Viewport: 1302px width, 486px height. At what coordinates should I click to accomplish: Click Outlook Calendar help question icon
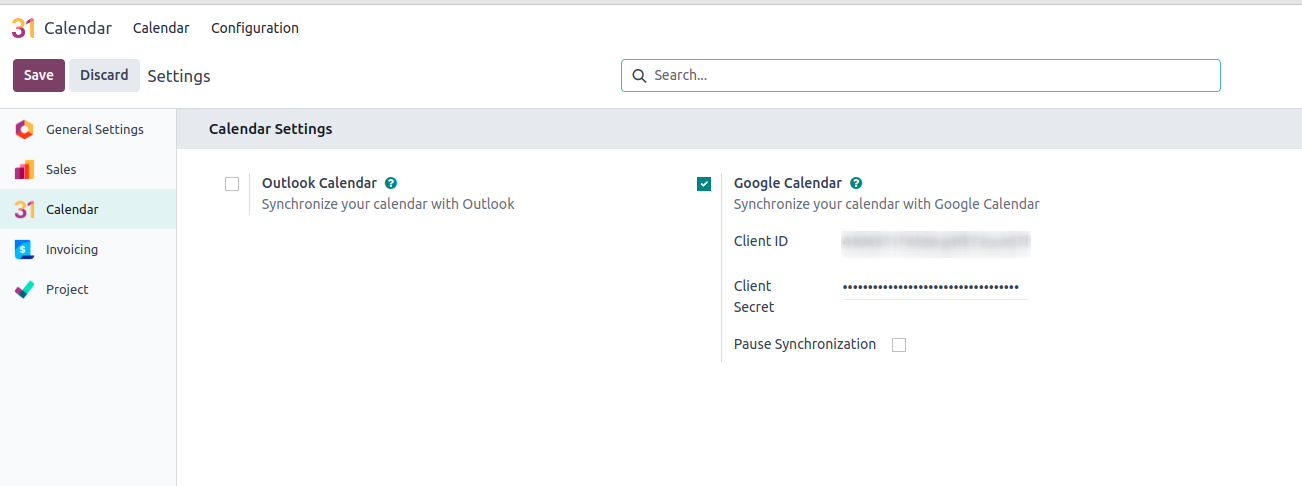(x=391, y=184)
